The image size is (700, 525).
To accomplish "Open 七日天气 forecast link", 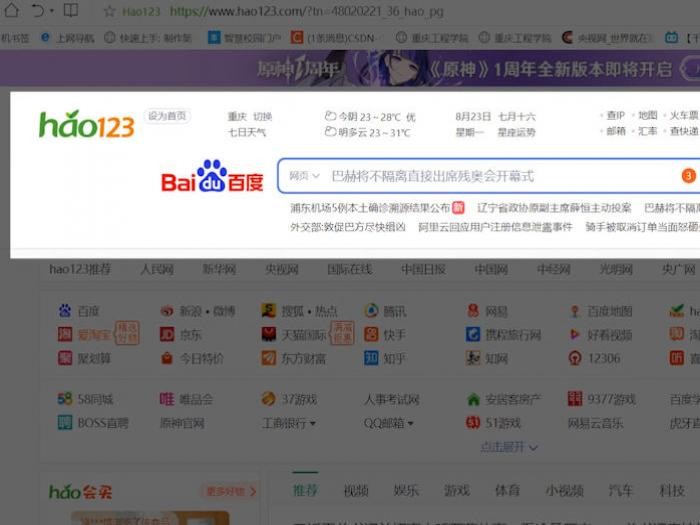I will (247, 132).
